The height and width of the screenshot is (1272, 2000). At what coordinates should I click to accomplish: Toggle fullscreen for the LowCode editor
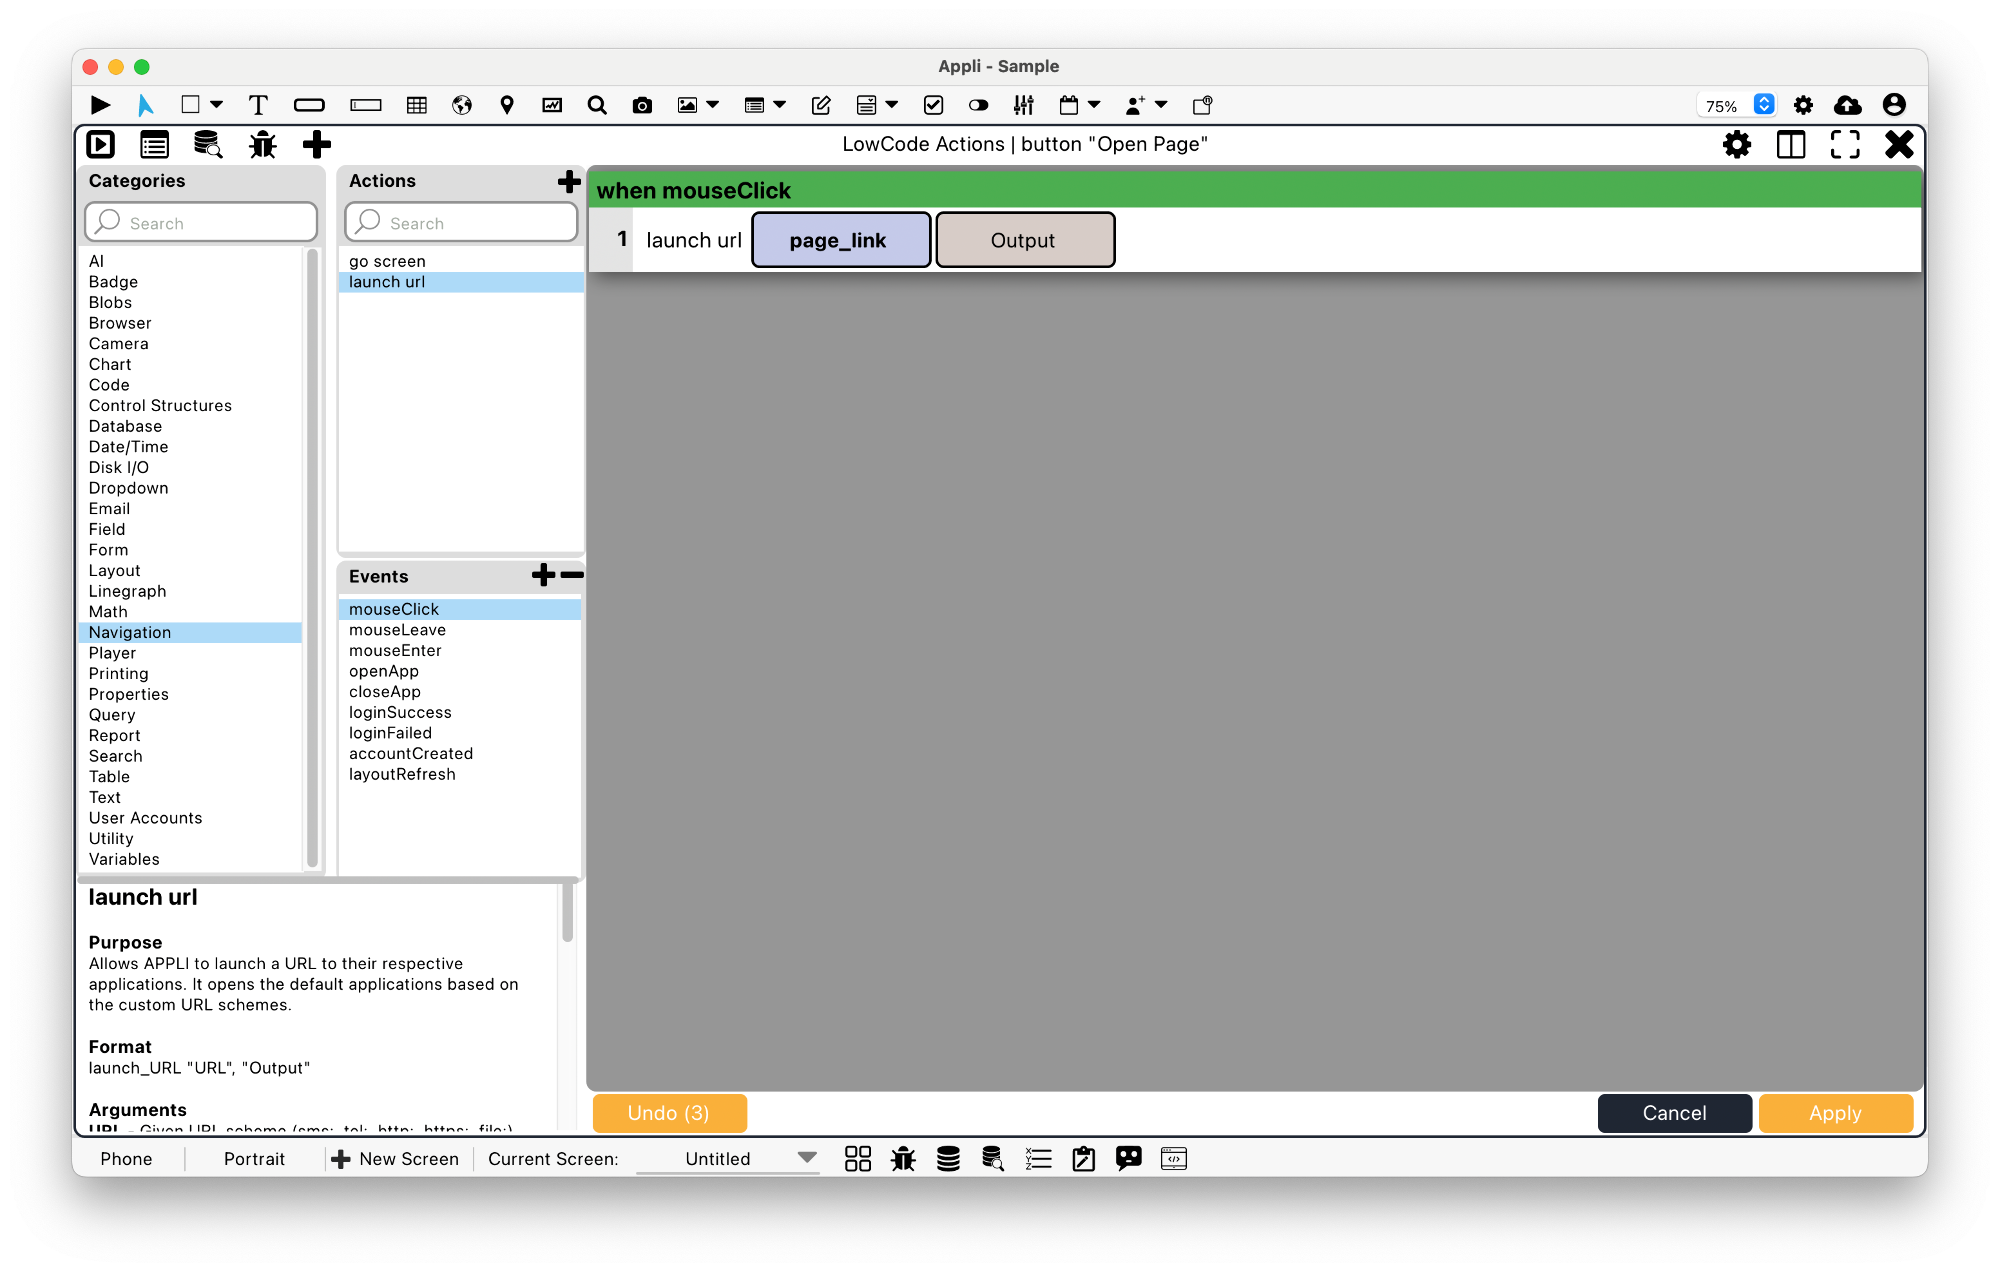tap(1845, 145)
